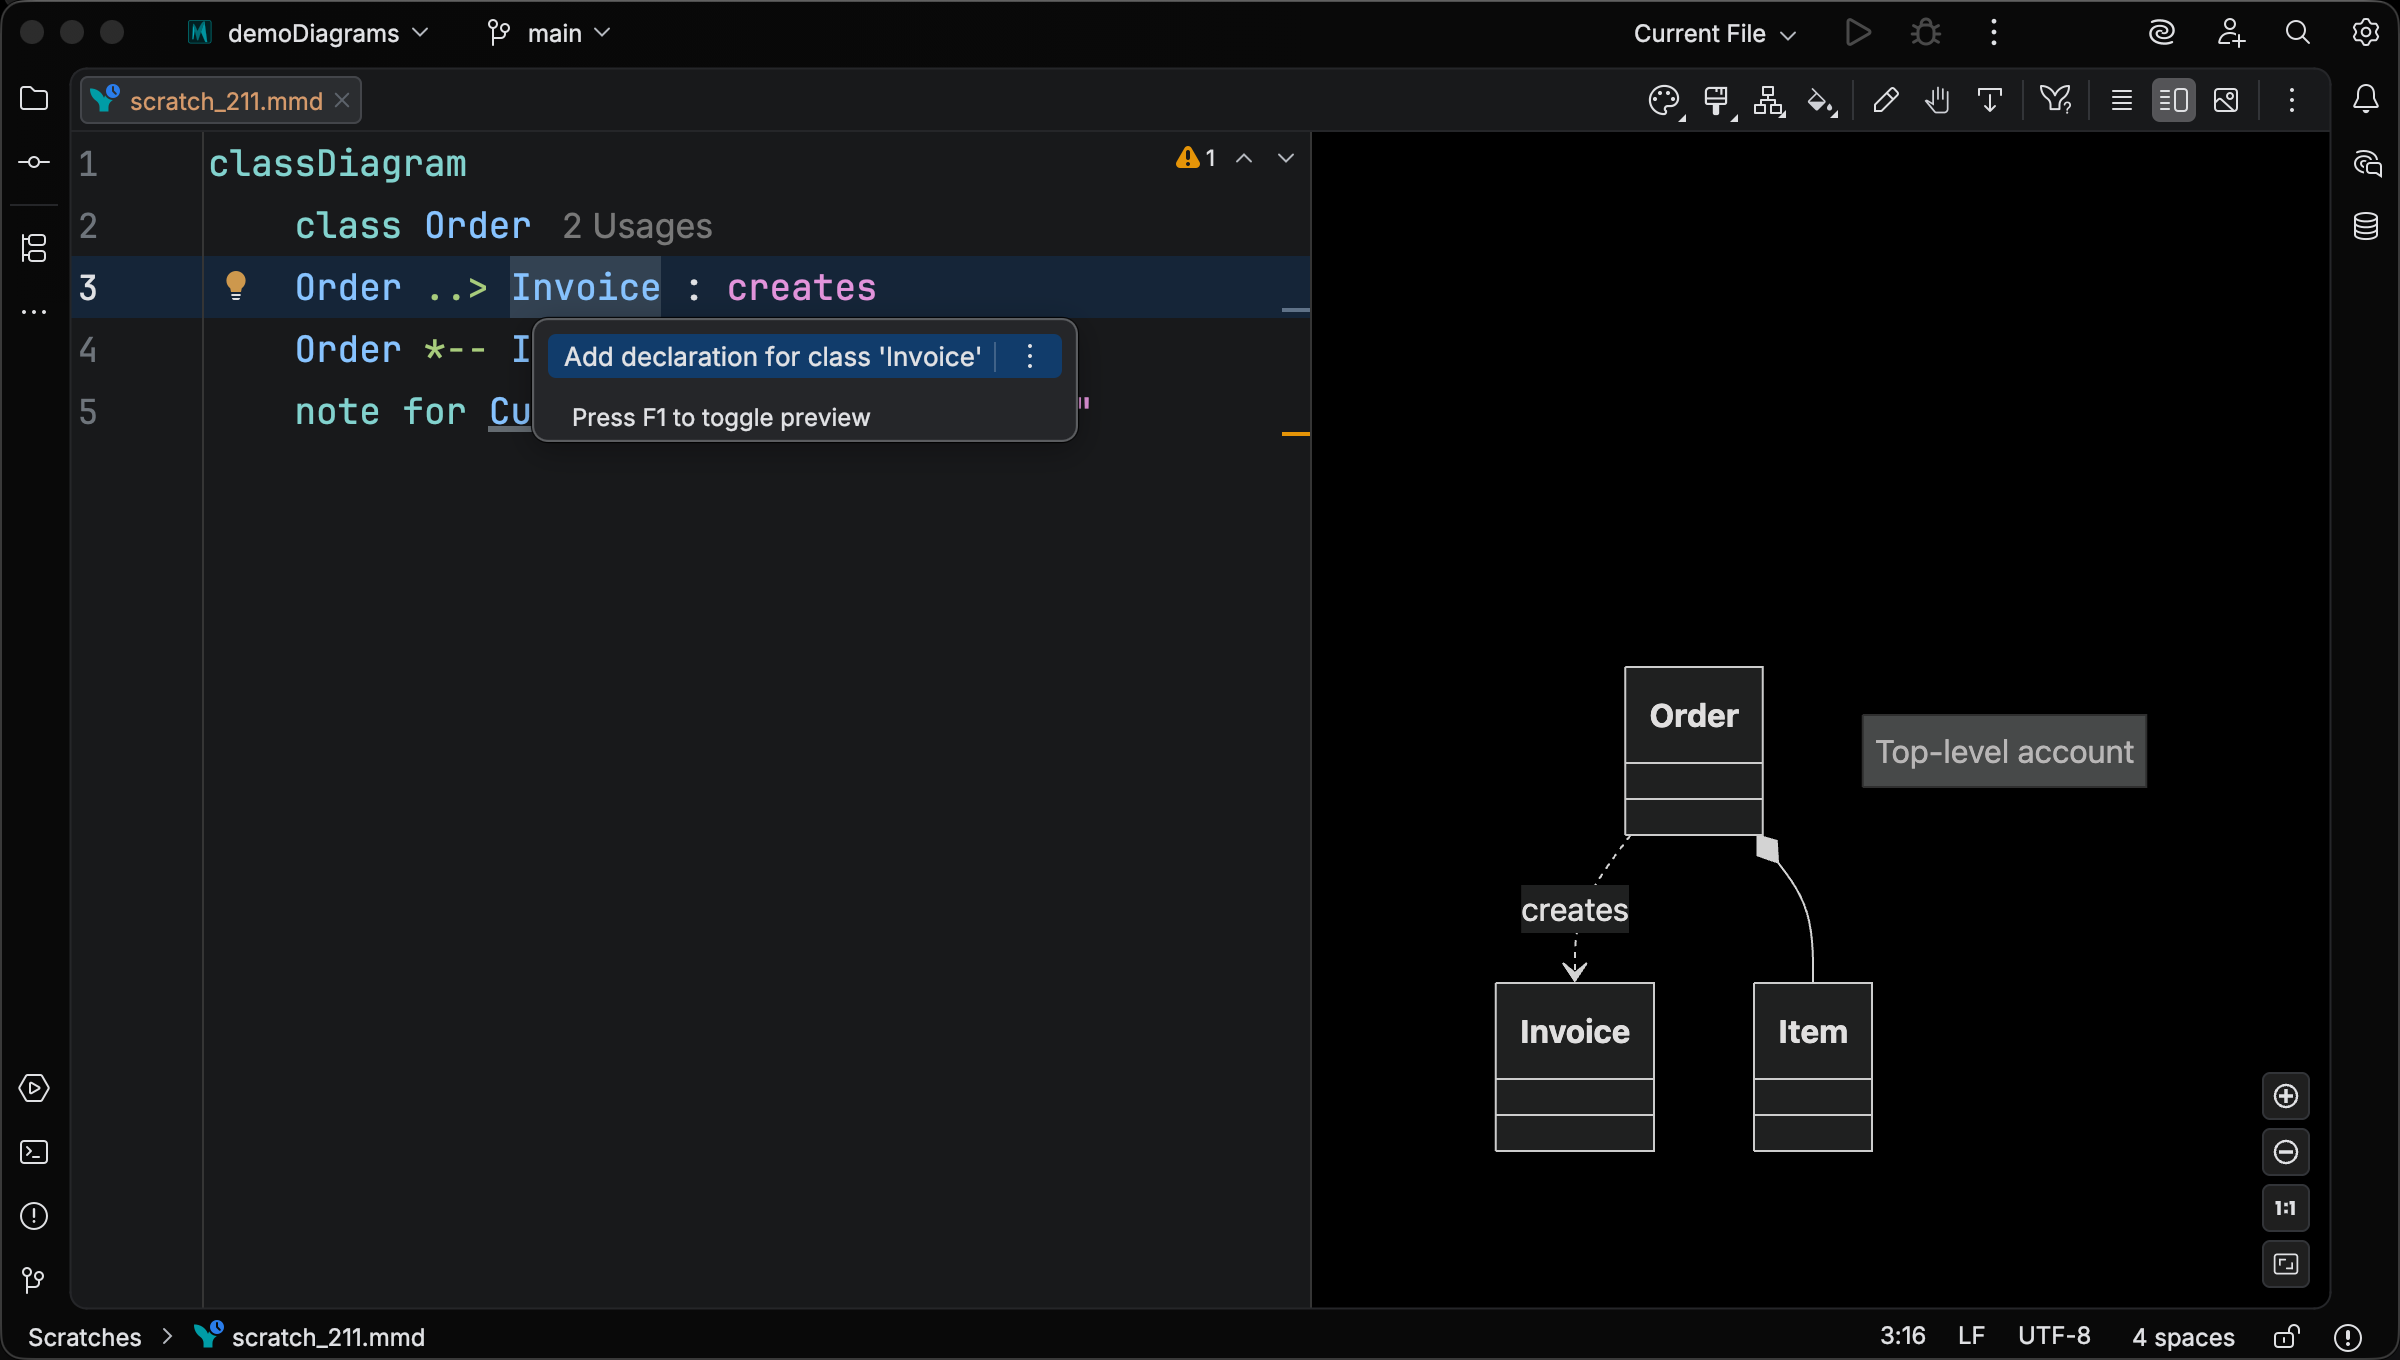Screen dimensions: 2400x1360
Task: Open the paint roller look menu
Action: pos(1718,101)
